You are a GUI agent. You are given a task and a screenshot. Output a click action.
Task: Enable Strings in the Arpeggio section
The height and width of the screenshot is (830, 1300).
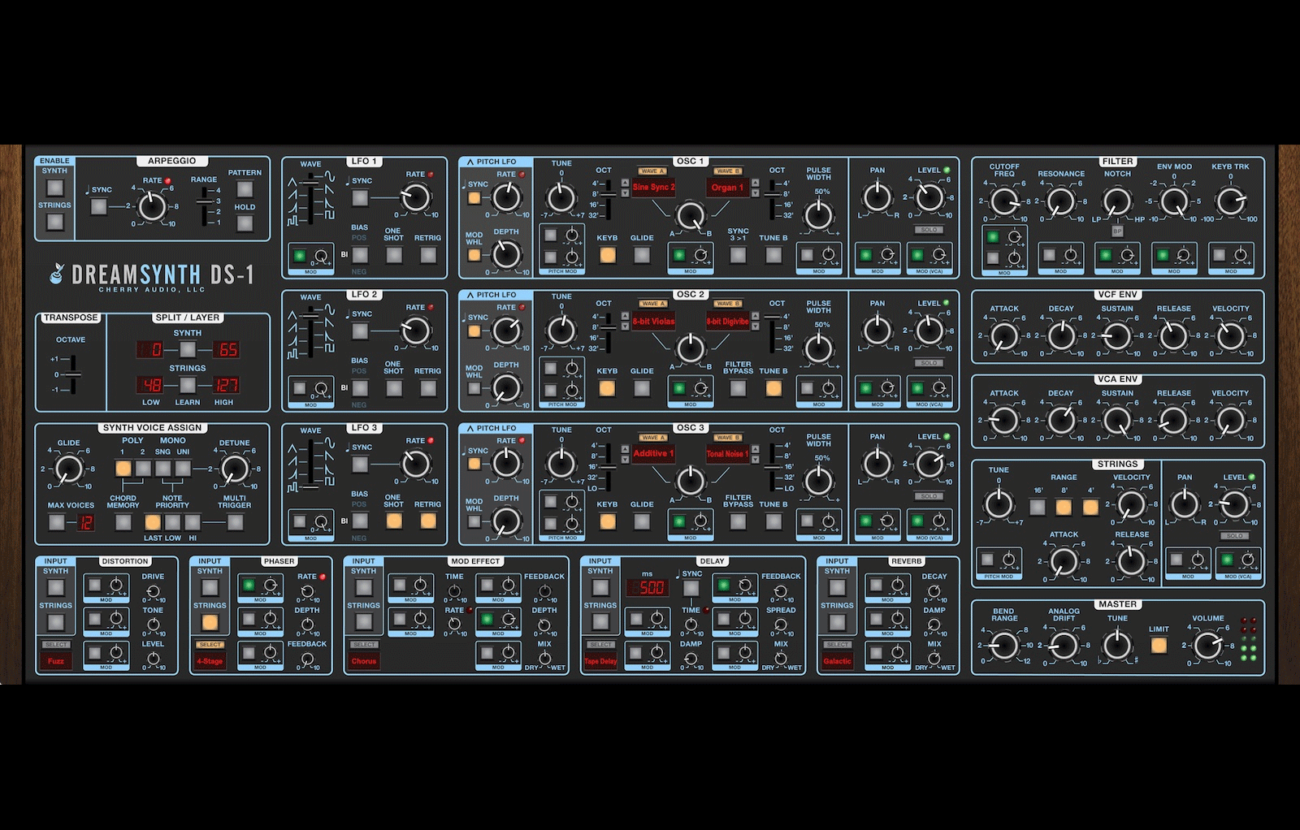pyautogui.click(x=55, y=222)
